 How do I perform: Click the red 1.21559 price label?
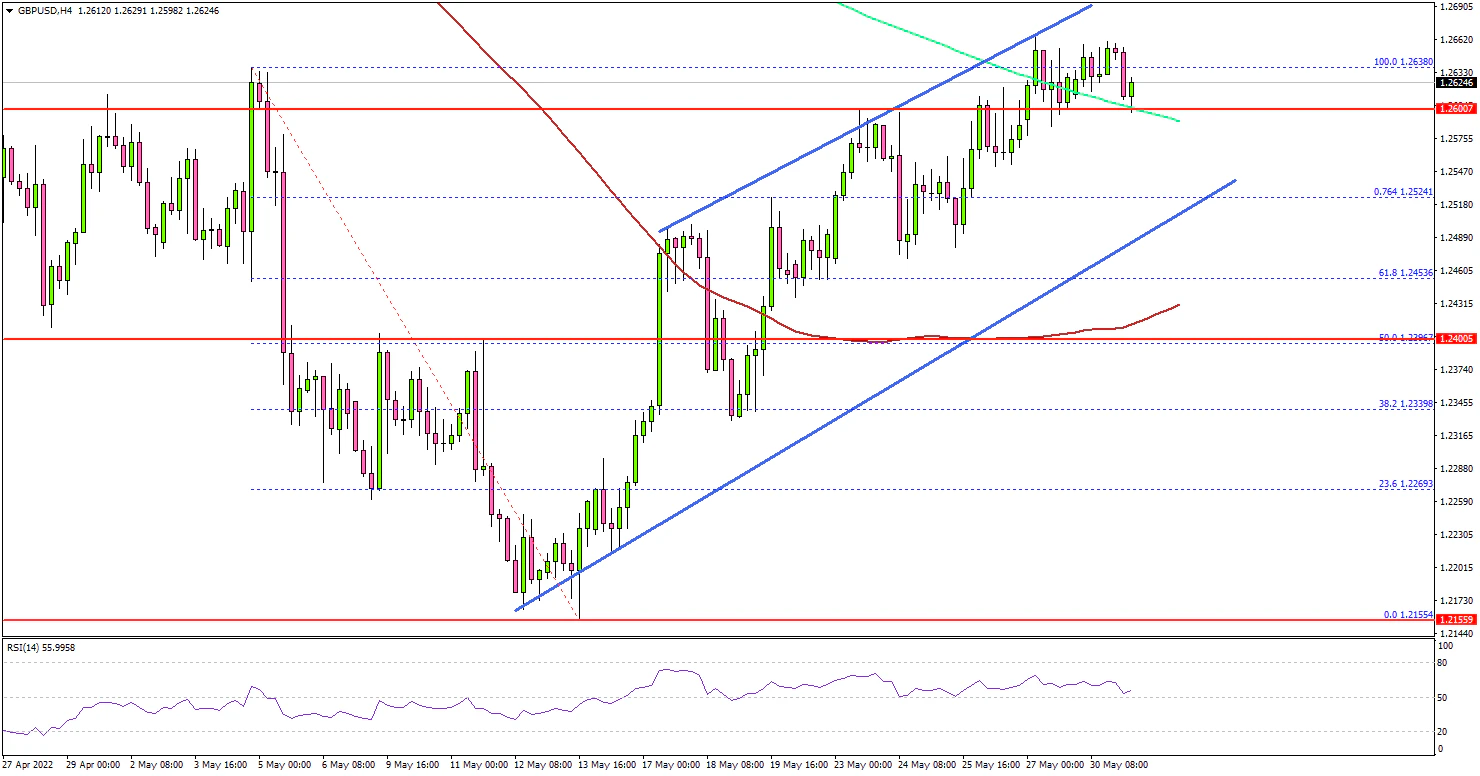coord(1457,620)
